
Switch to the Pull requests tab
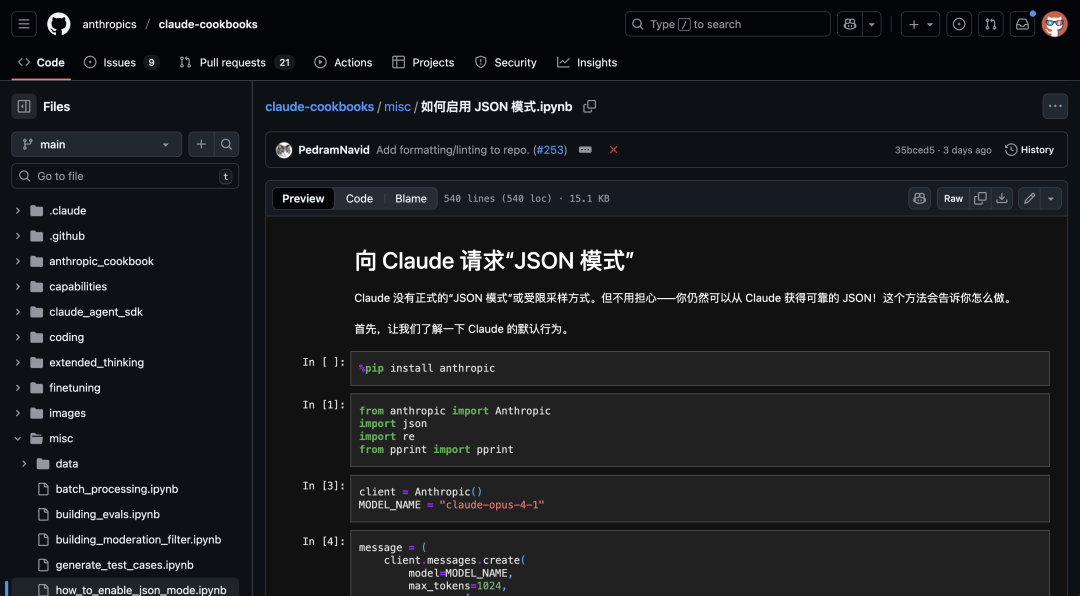(x=237, y=62)
